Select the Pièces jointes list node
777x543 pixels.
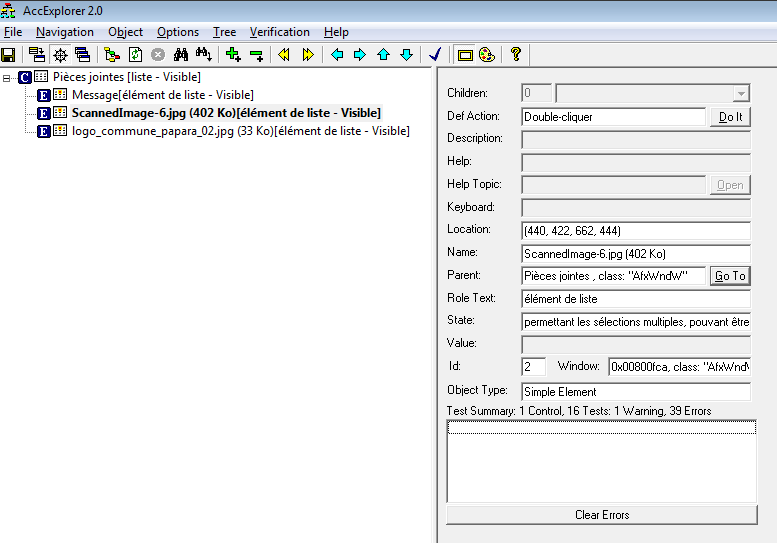126,77
